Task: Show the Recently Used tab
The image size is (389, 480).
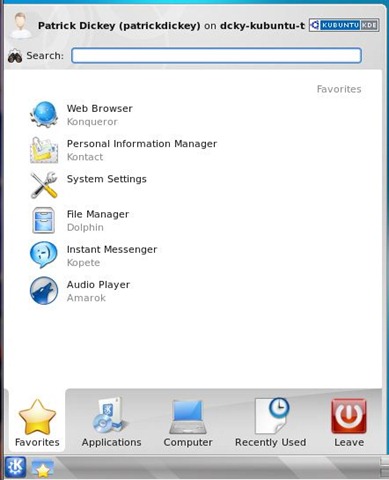Action: click(x=270, y=423)
